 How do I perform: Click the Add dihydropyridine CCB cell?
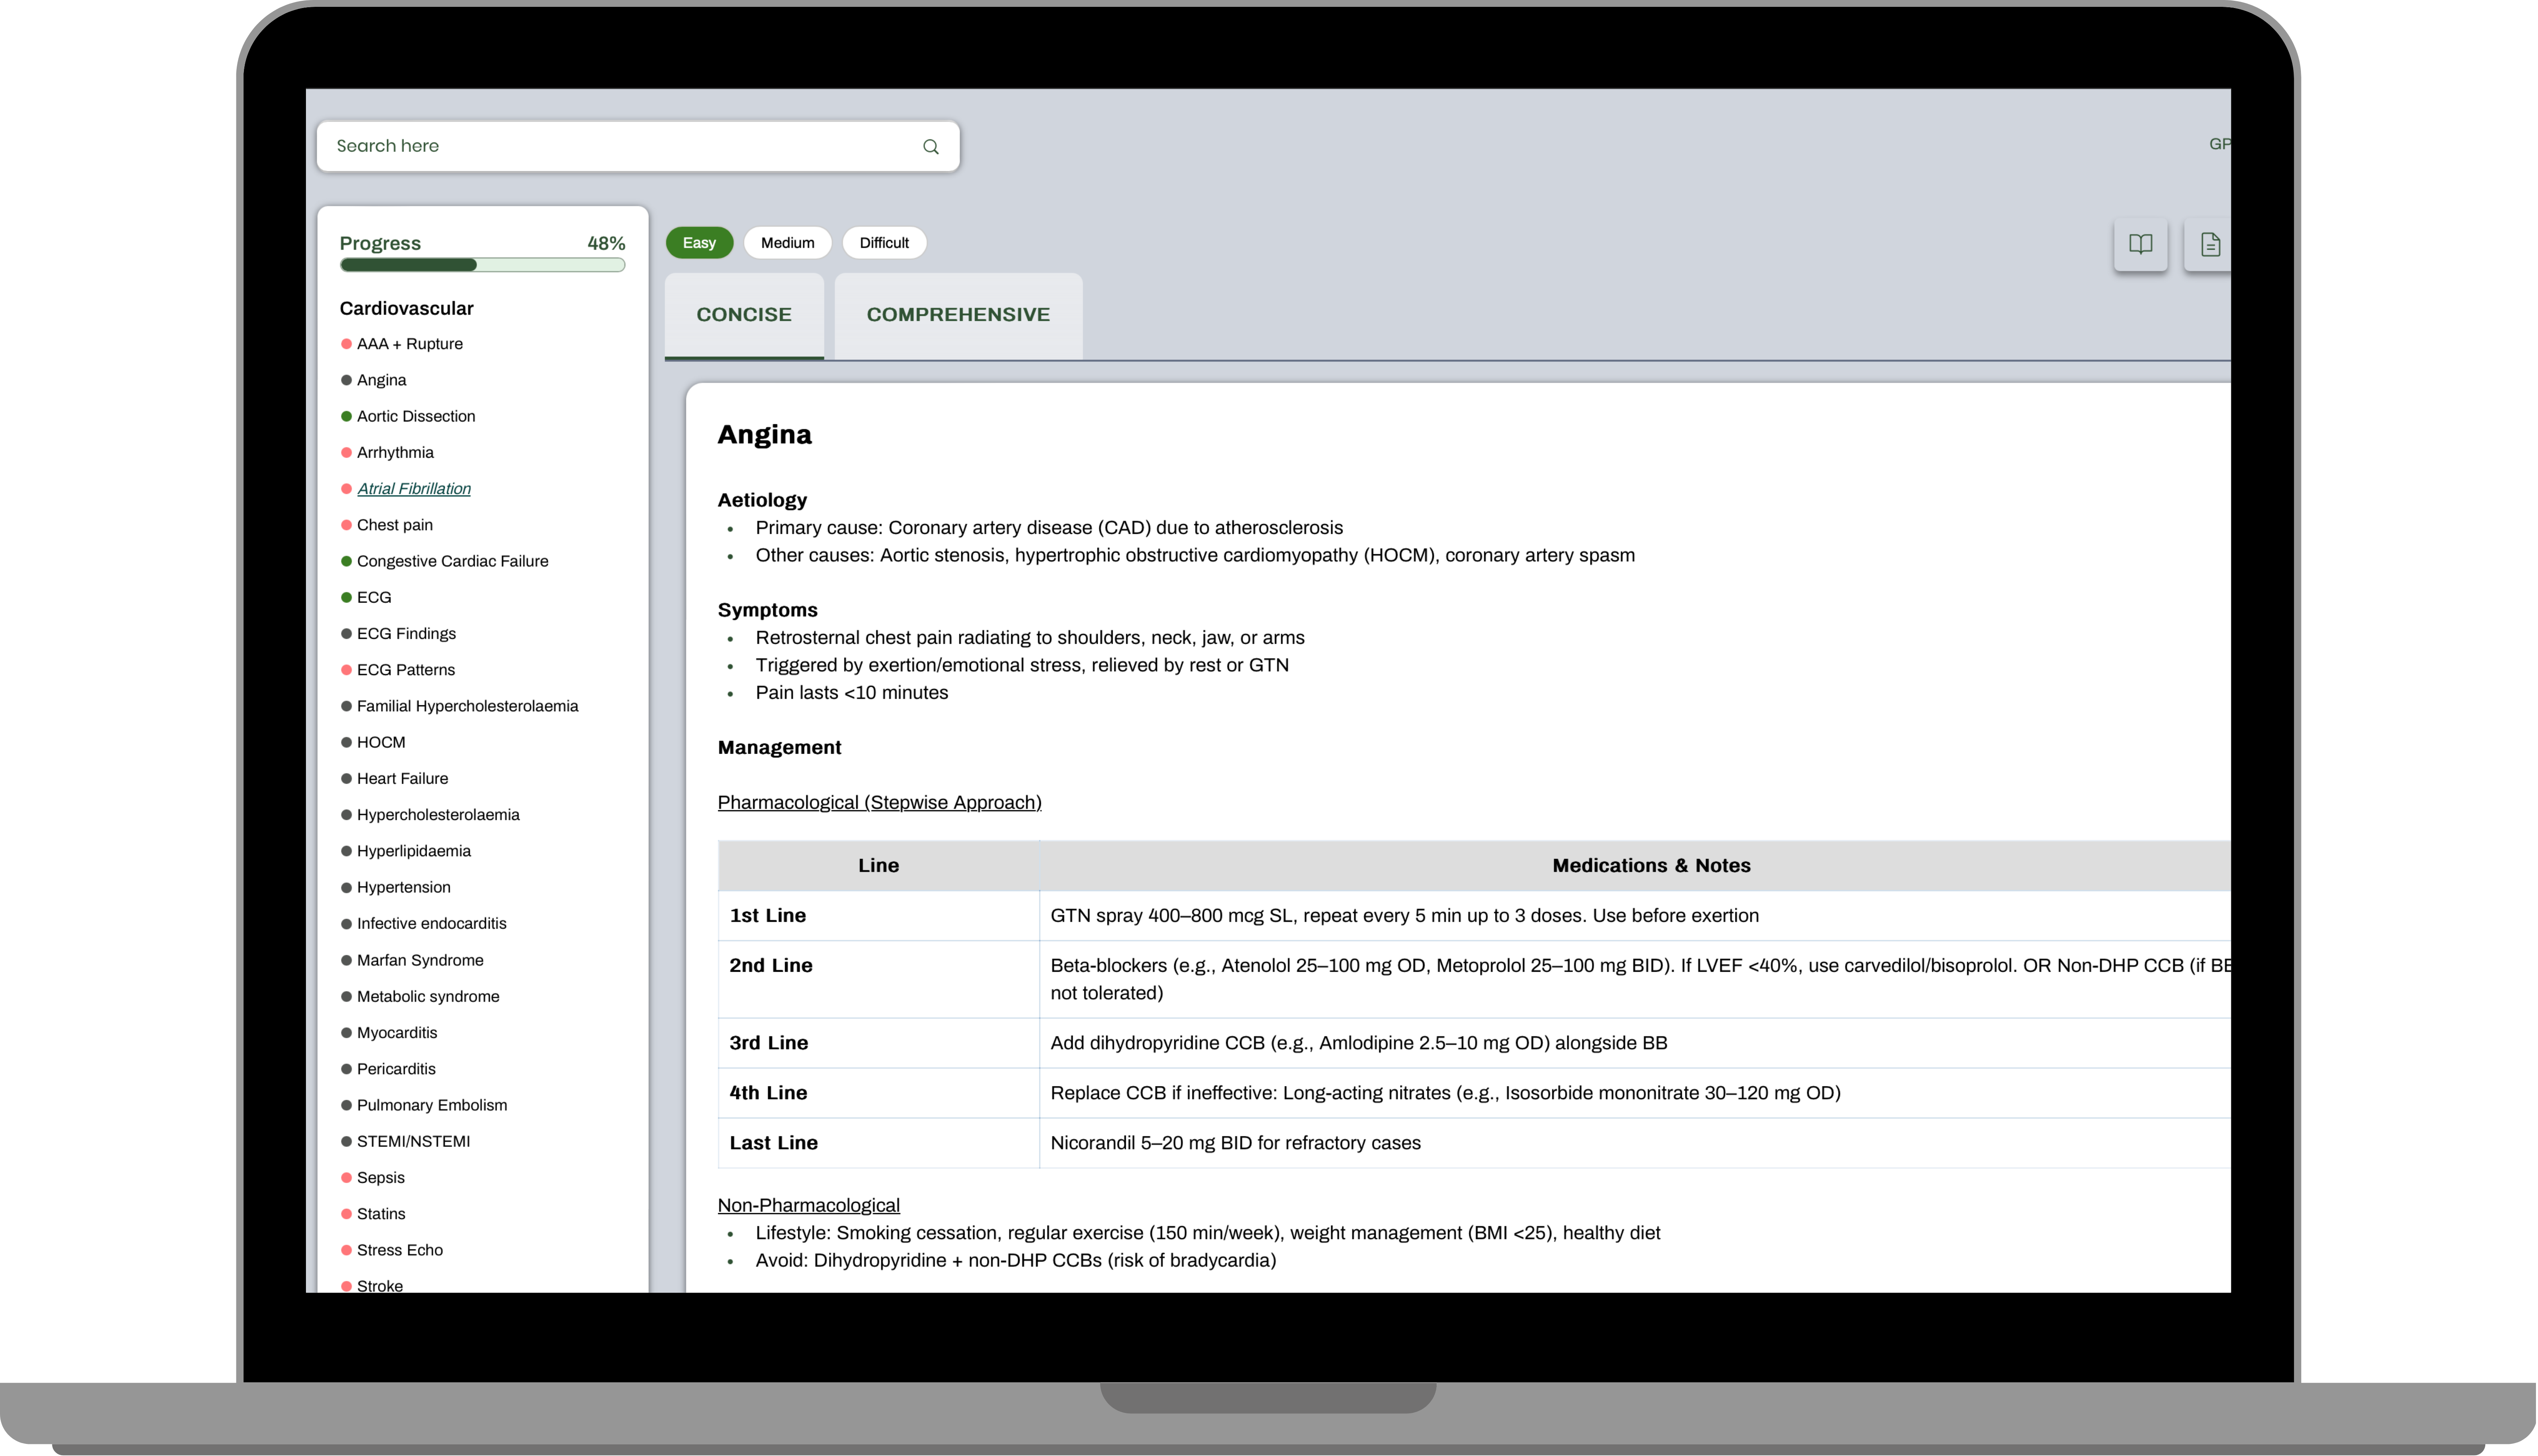tap(1635, 1043)
